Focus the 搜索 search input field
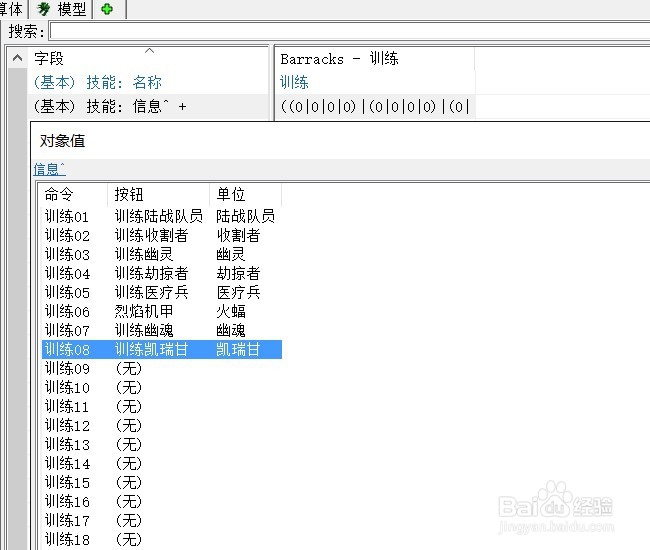650x550 pixels. pyautogui.click(x=349, y=31)
